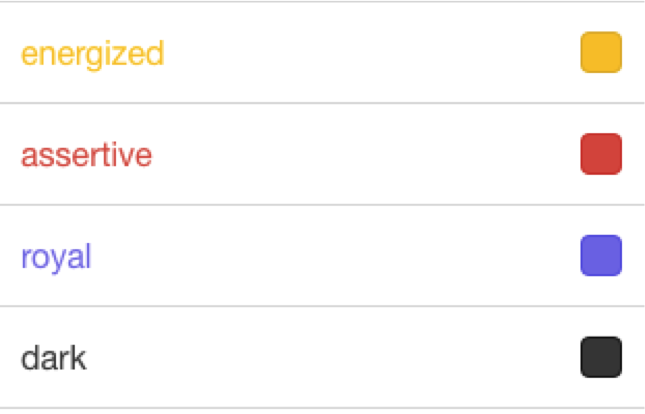Click the 'assertive' text label

86,155
